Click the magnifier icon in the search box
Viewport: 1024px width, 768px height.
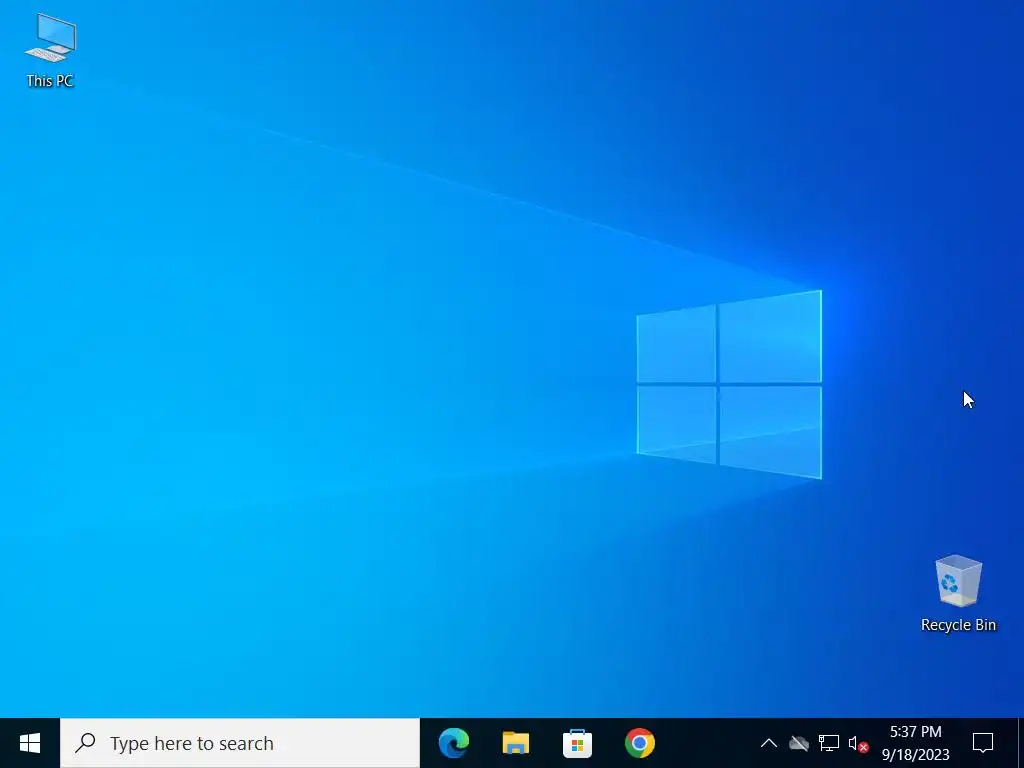tap(86, 743)
